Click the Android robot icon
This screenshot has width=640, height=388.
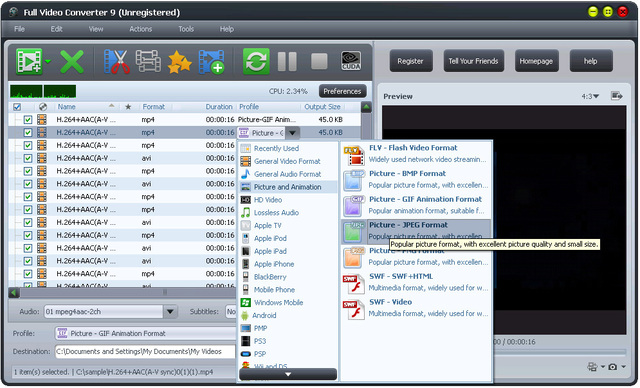coord(245,315)
